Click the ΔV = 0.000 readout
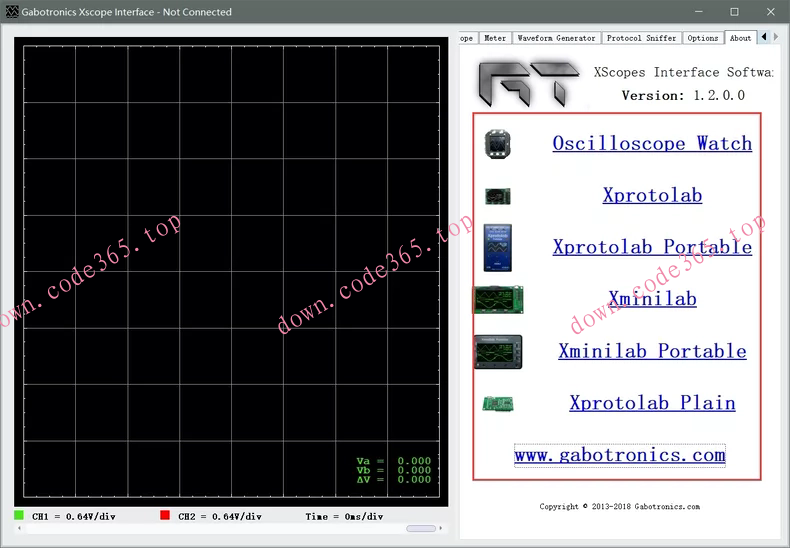790x548 pixels. click(393, 480)
